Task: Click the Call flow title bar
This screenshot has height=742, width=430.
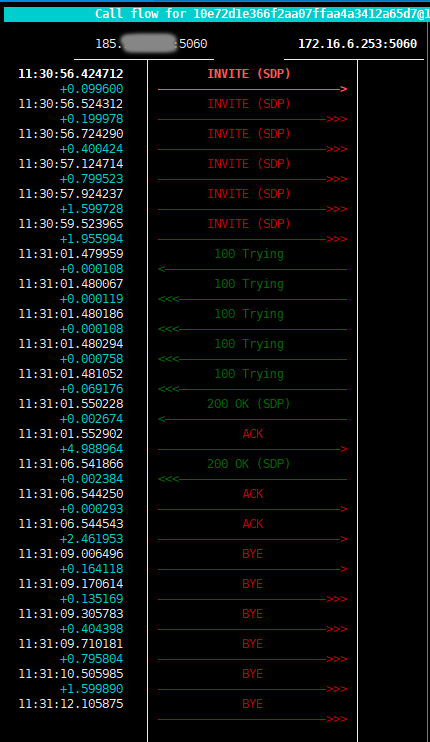Action: (216, 14)
